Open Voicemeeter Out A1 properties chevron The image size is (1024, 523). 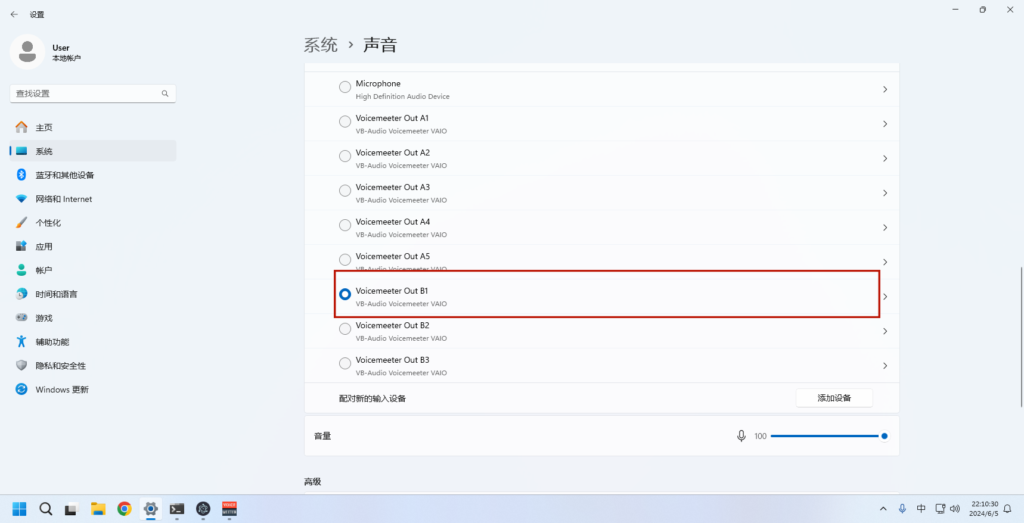pos(885,124)
